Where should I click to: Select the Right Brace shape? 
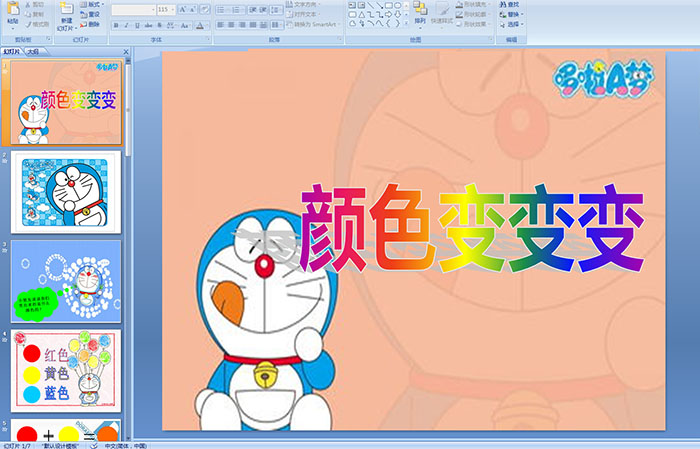397,24
